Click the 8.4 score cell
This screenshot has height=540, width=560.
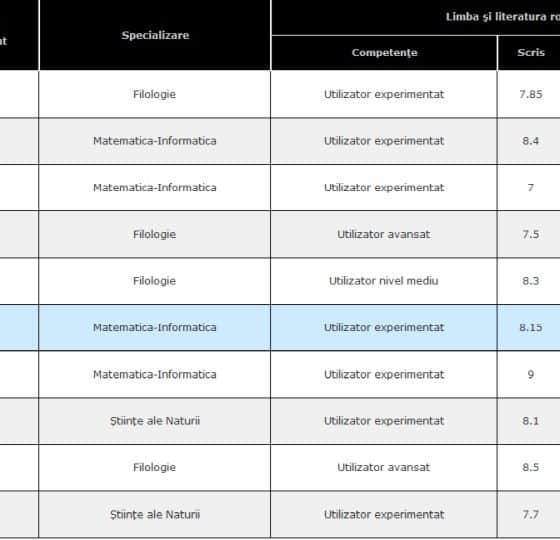click(x=529, y=141)
